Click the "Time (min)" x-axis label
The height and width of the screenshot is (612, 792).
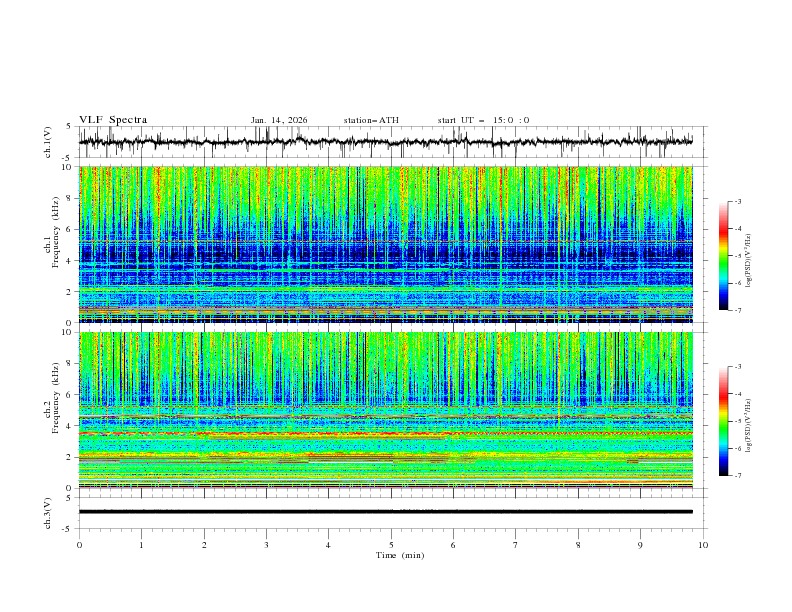click(x=400, y=555)
